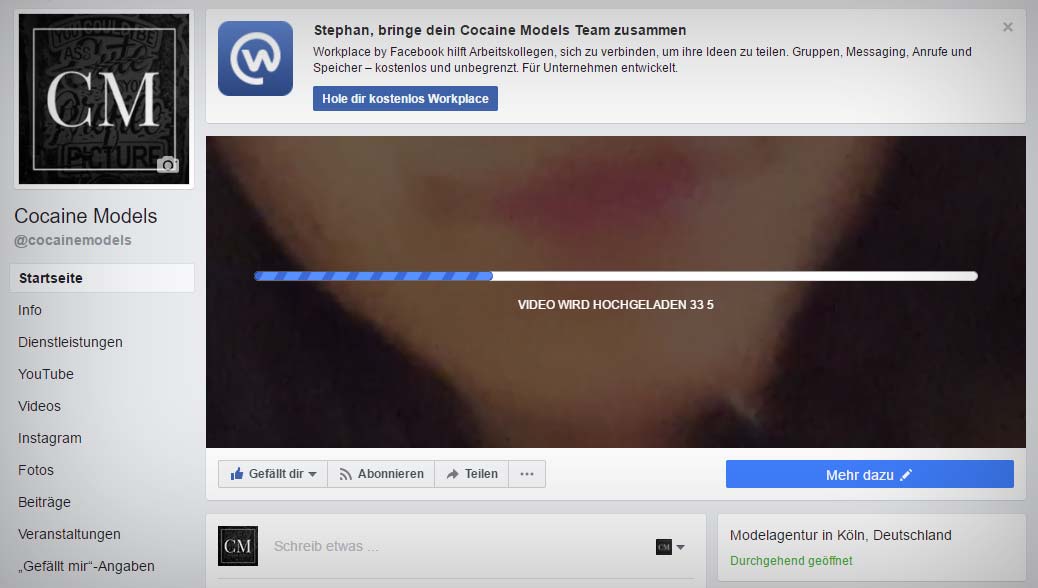
Task: Click the Schreib etwas post field
Action: (x=457, y=546)
